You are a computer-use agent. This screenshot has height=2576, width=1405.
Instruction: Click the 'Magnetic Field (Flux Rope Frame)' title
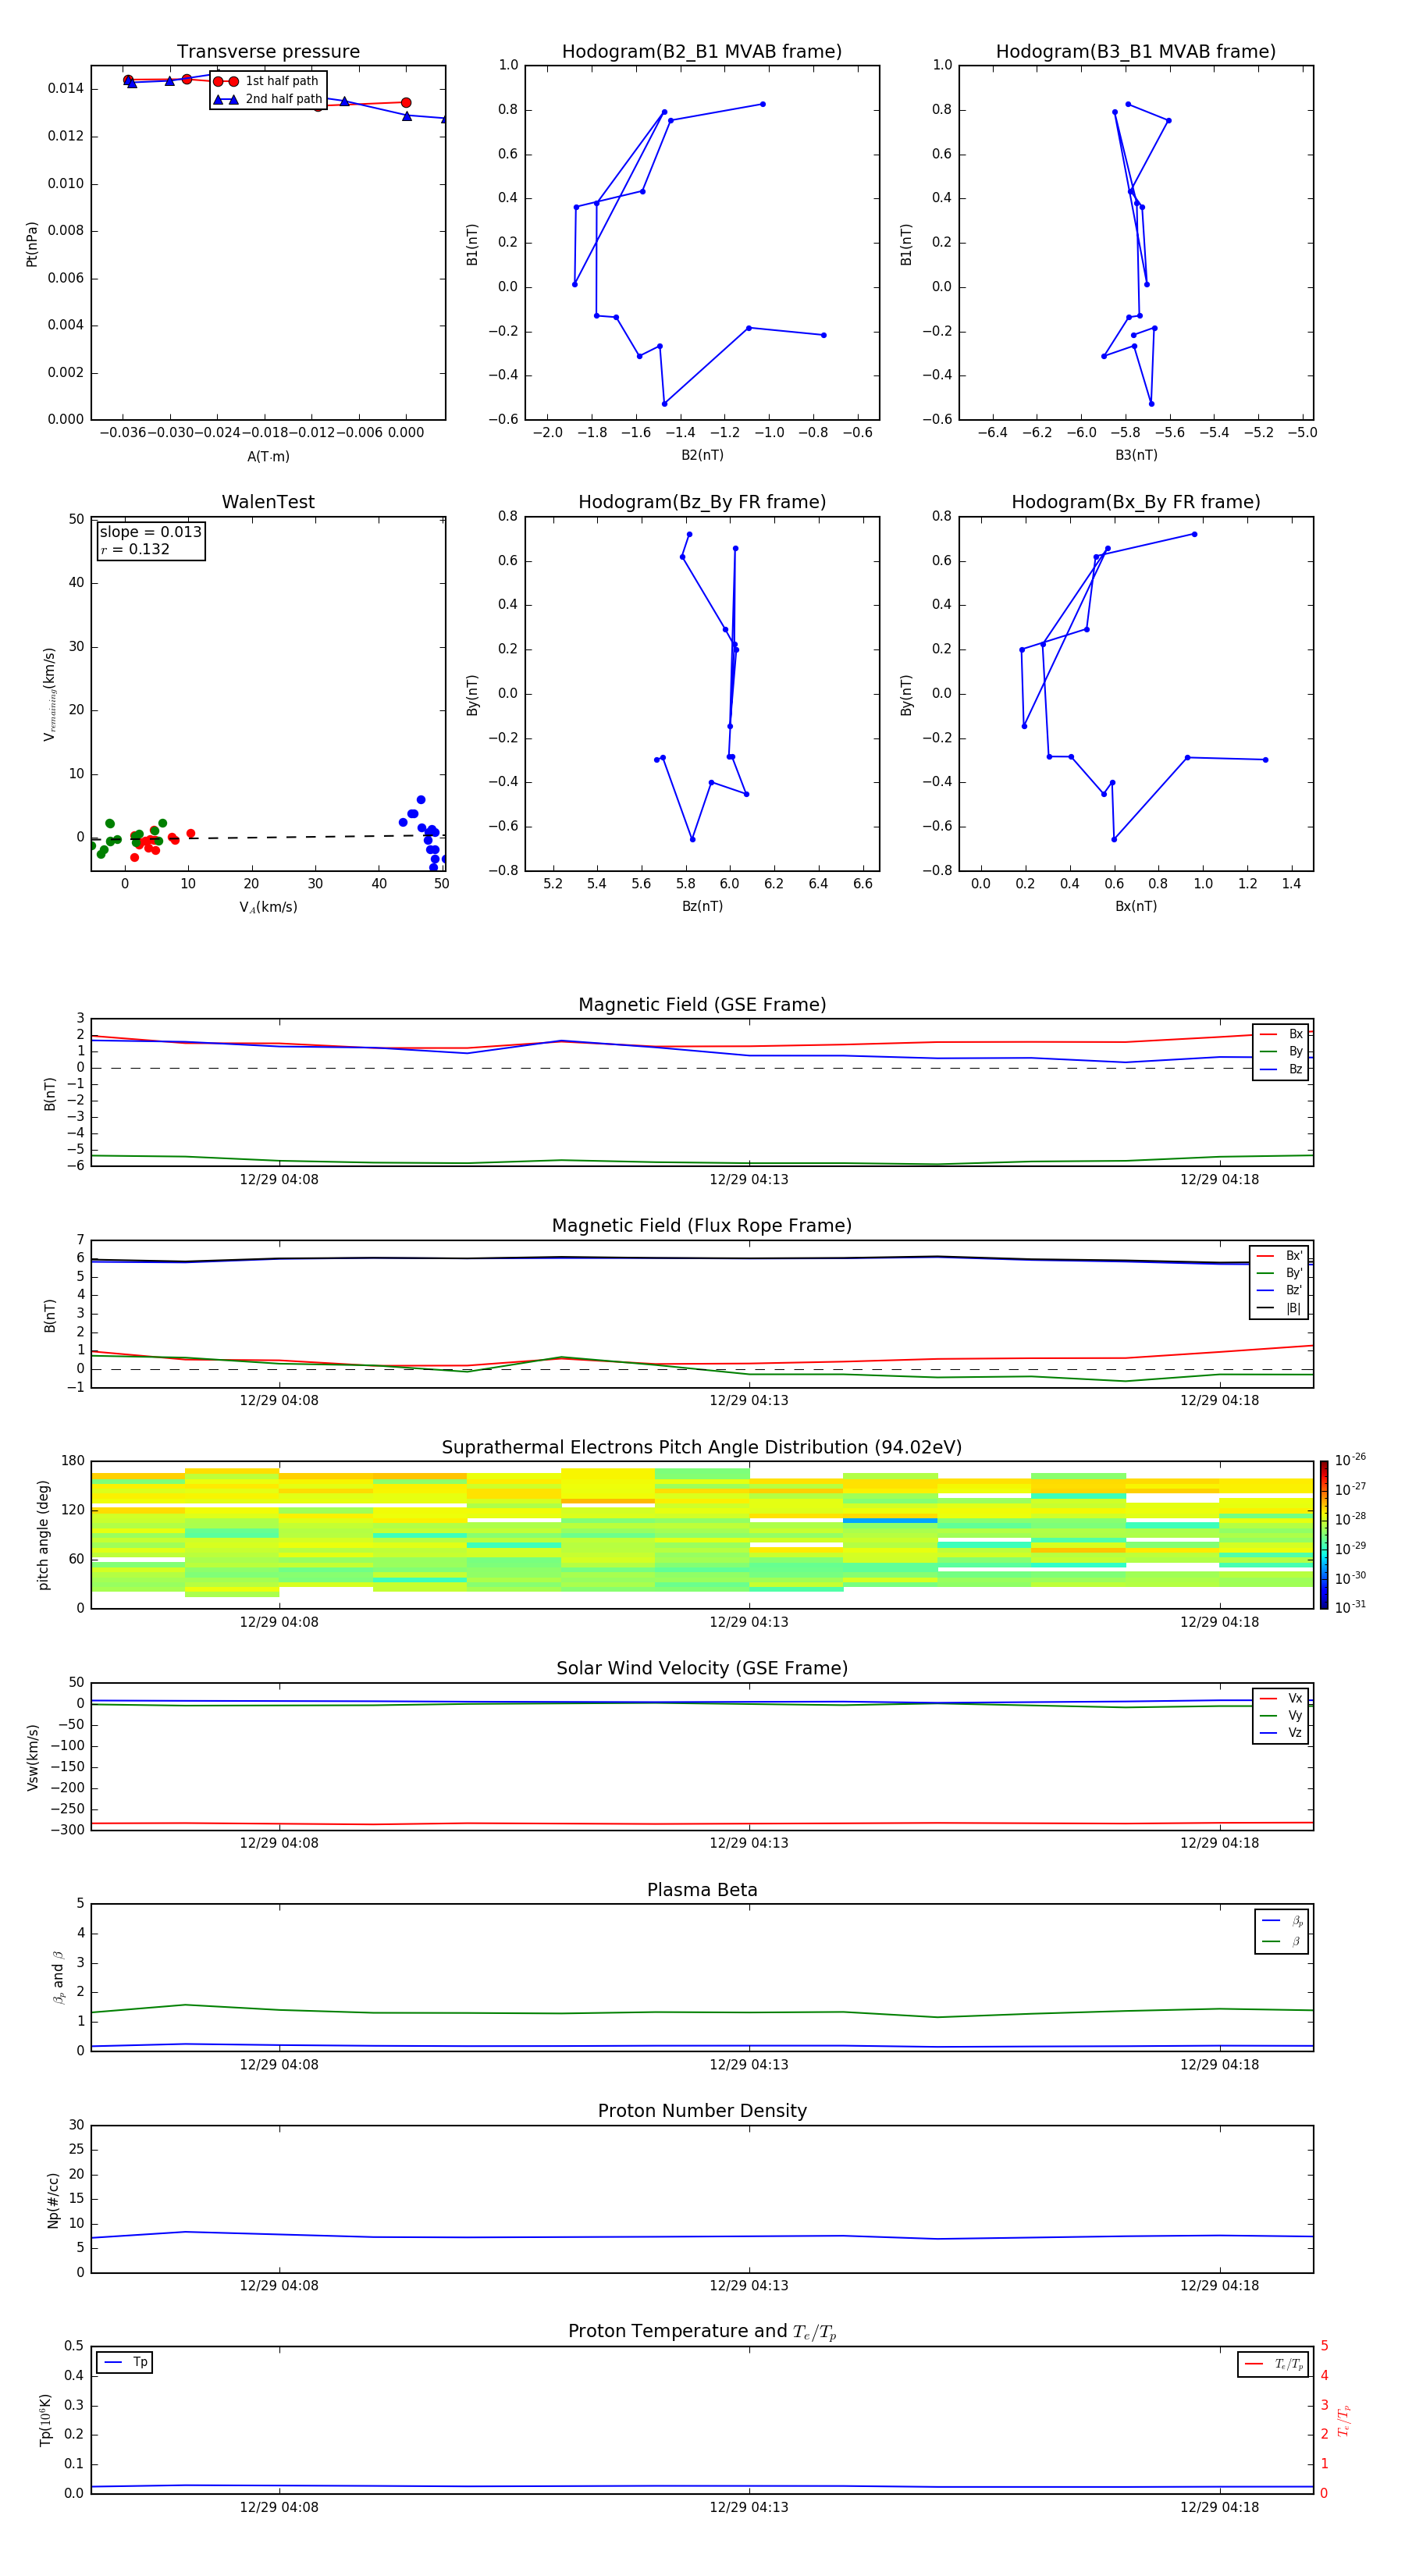(702, 1226)
